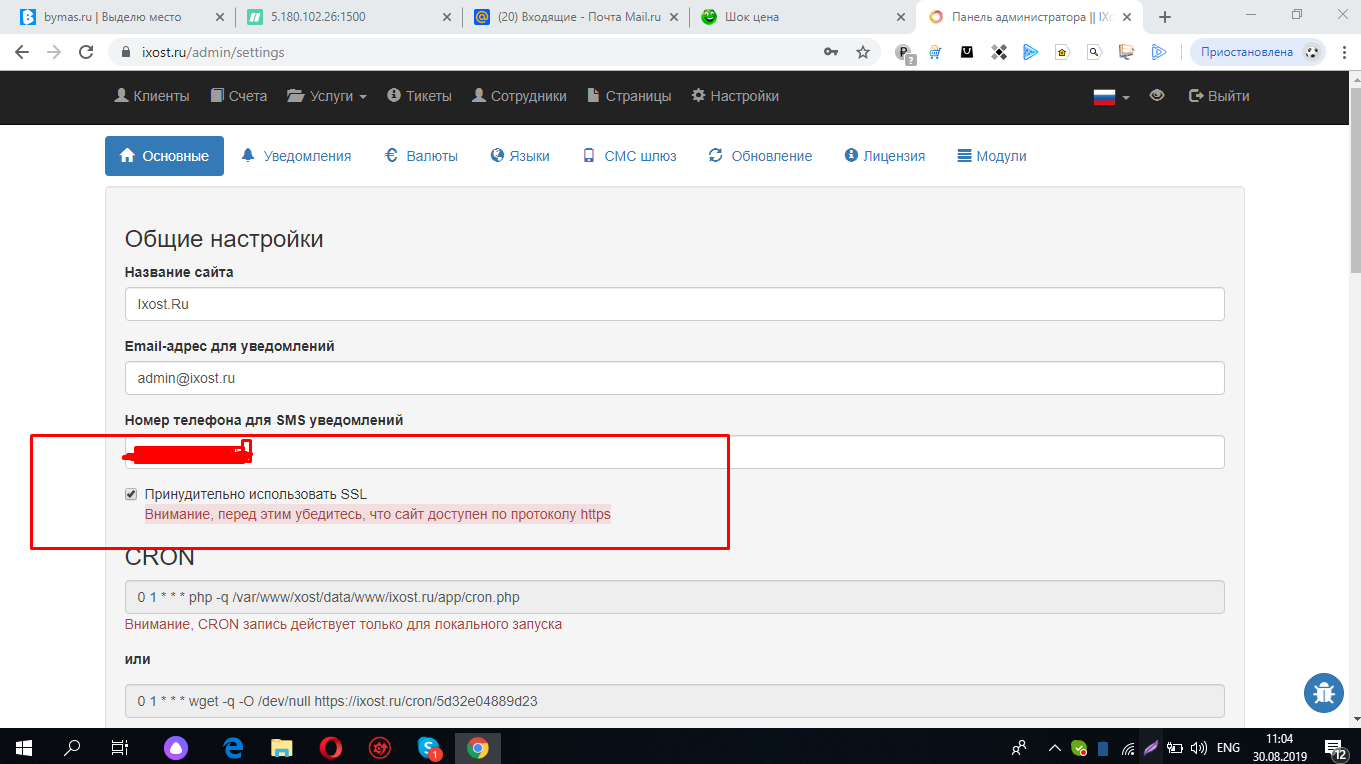Click the Название сайта input field
This screenshot has width=1361, height=764.
tap(674, 304)
